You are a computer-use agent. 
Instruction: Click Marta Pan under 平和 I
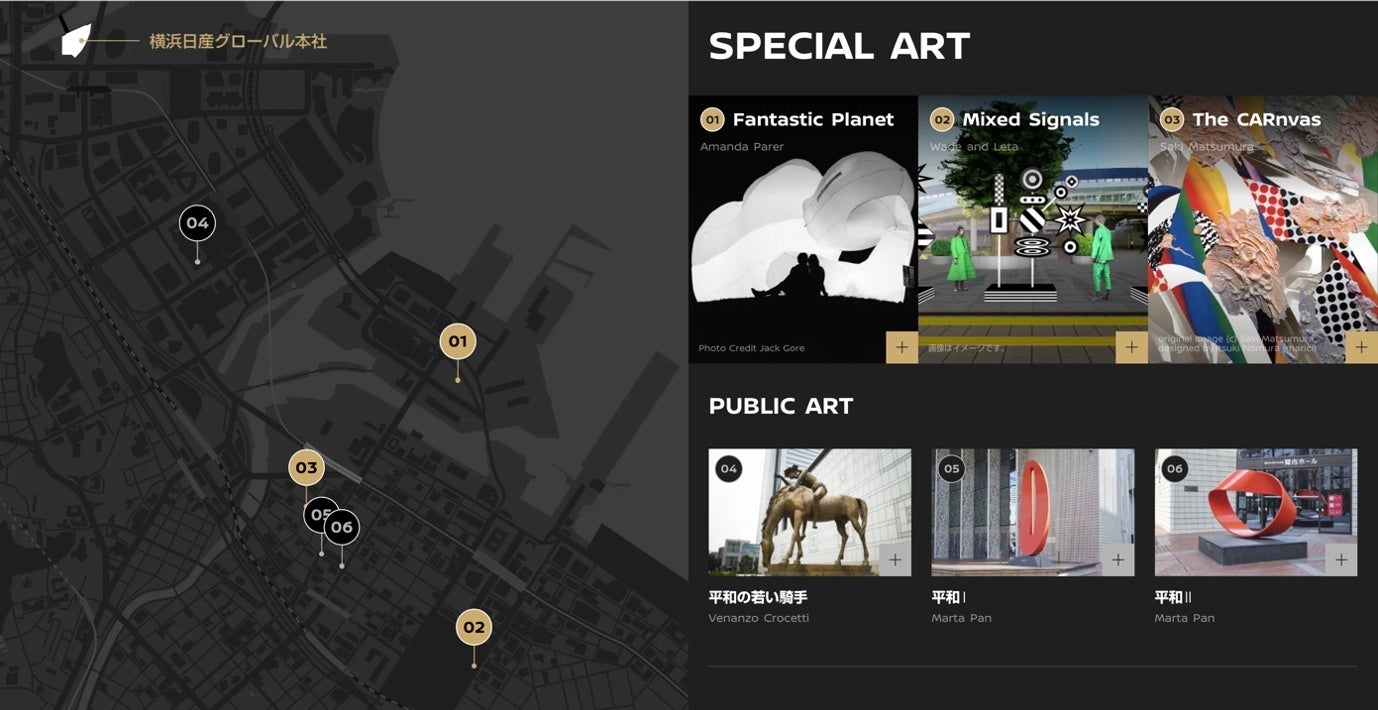pos(962,618)
